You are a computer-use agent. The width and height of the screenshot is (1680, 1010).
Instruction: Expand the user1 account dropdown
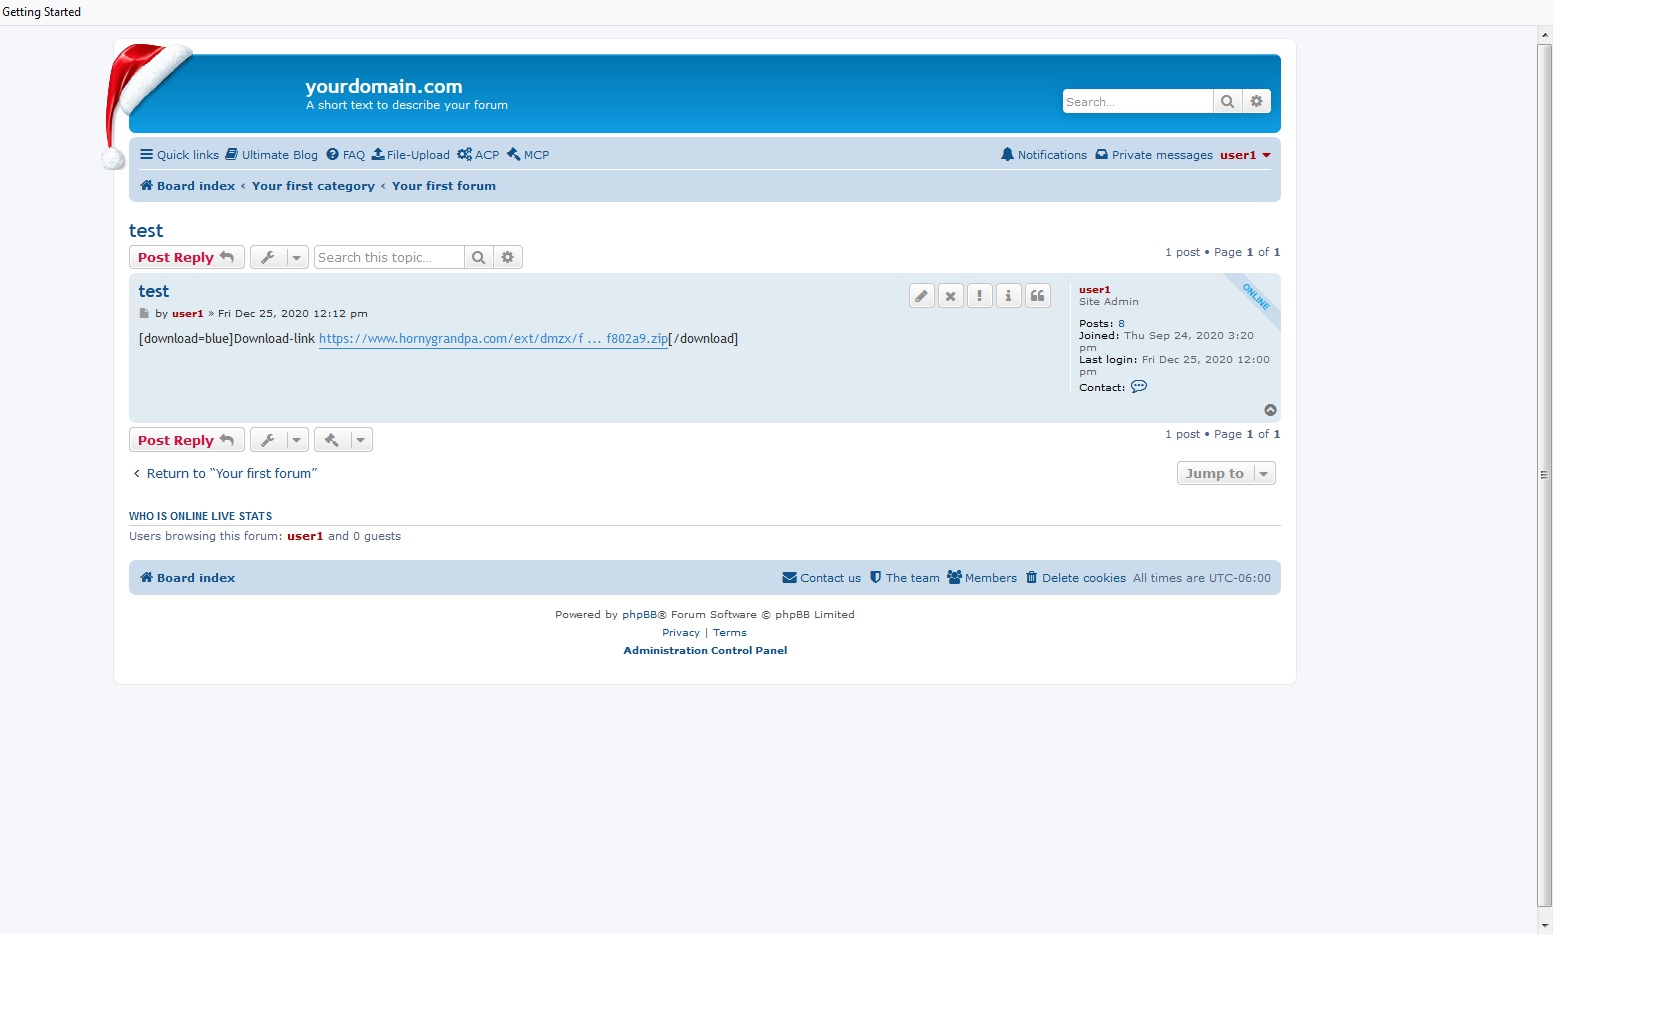click(x=1245, y=155)
